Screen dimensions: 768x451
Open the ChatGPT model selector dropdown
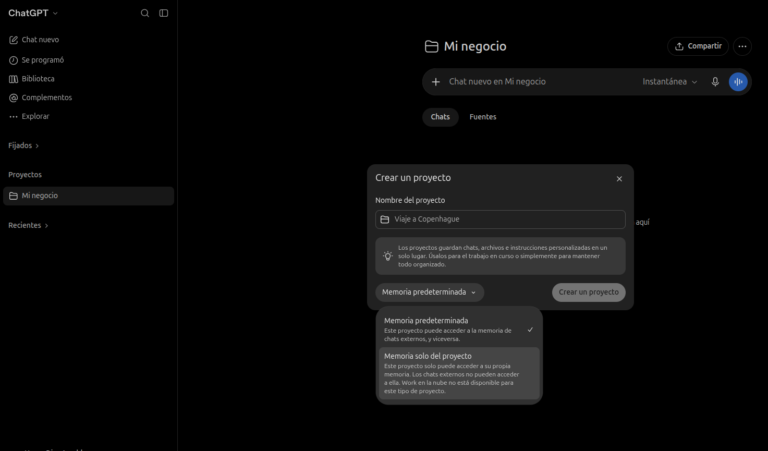coord(33,13)
